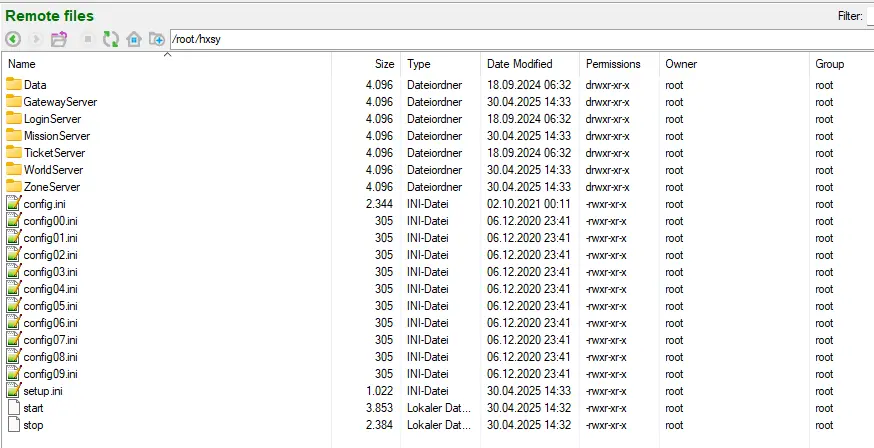Viewport: 874px width, 448px height.
Task: Click the /root/hxsy path field
Action: click(x=522, y=40)
